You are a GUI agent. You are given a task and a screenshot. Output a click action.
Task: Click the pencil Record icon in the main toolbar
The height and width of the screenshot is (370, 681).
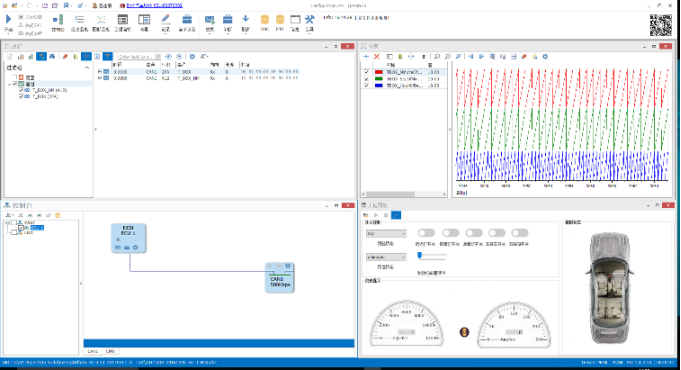[165, 20]
